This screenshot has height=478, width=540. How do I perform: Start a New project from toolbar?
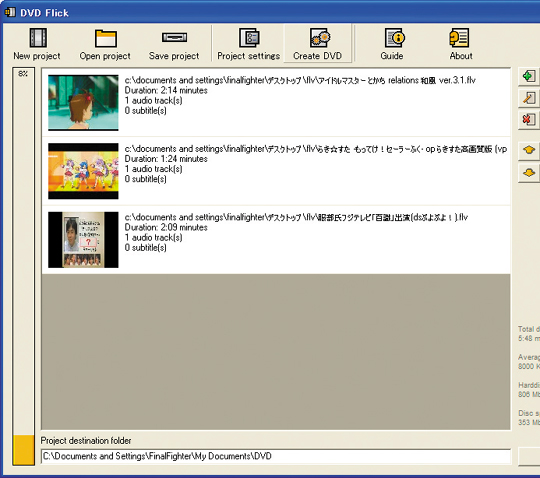coord(37,44)
